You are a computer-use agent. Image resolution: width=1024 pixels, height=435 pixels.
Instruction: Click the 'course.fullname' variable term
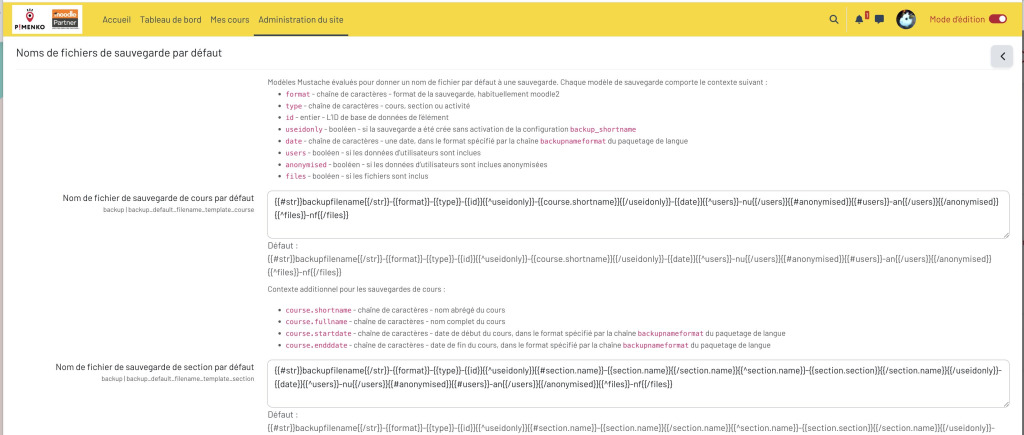point(317,321)
